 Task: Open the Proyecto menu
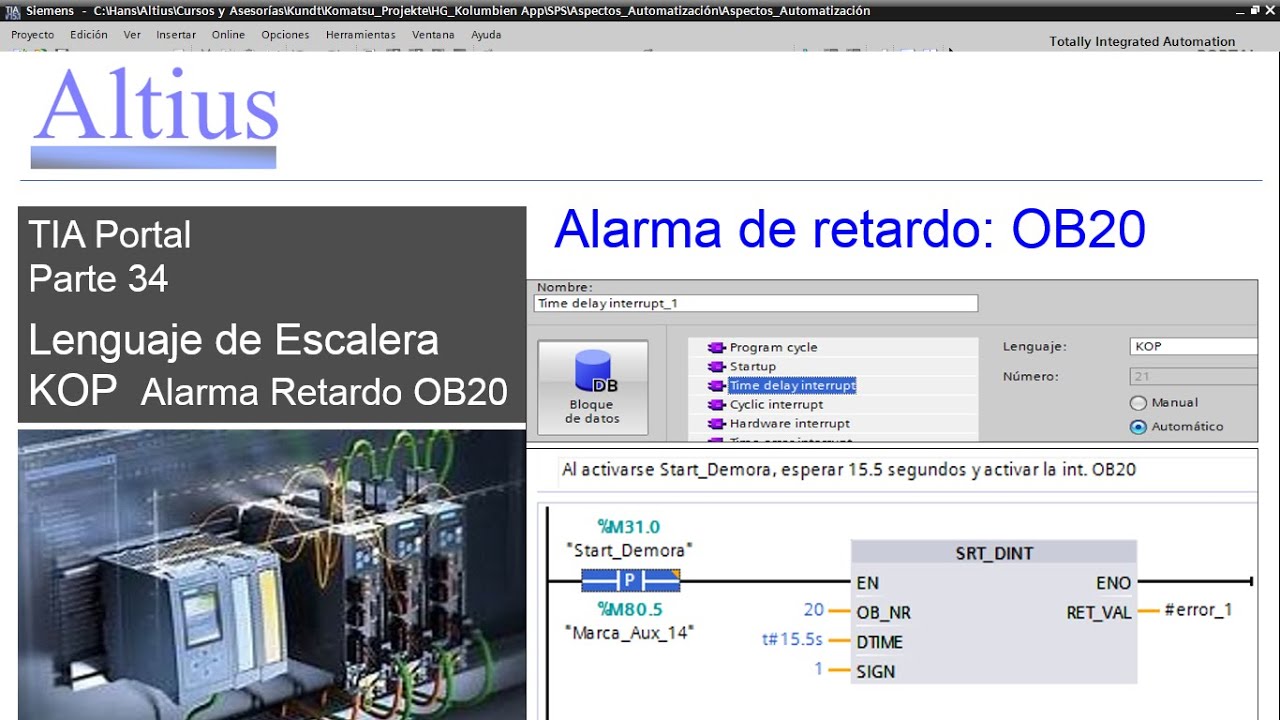point(32,34)
